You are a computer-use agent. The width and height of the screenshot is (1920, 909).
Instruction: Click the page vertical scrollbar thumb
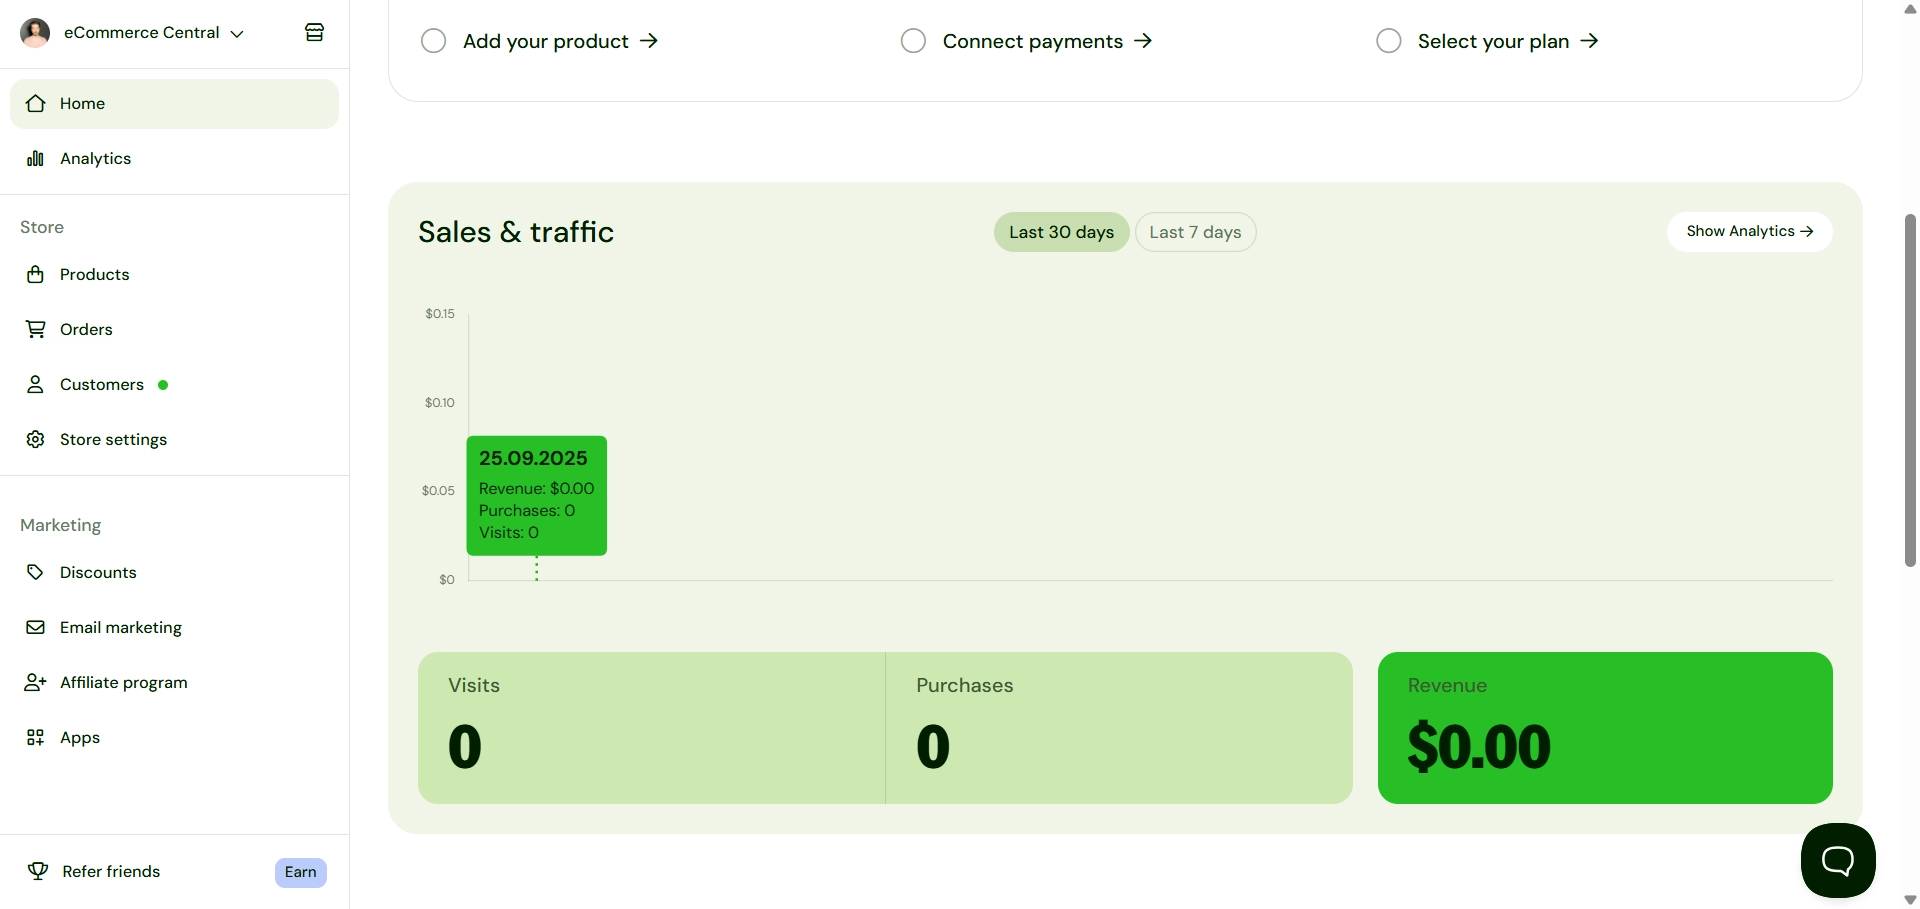coord(1910,390)
